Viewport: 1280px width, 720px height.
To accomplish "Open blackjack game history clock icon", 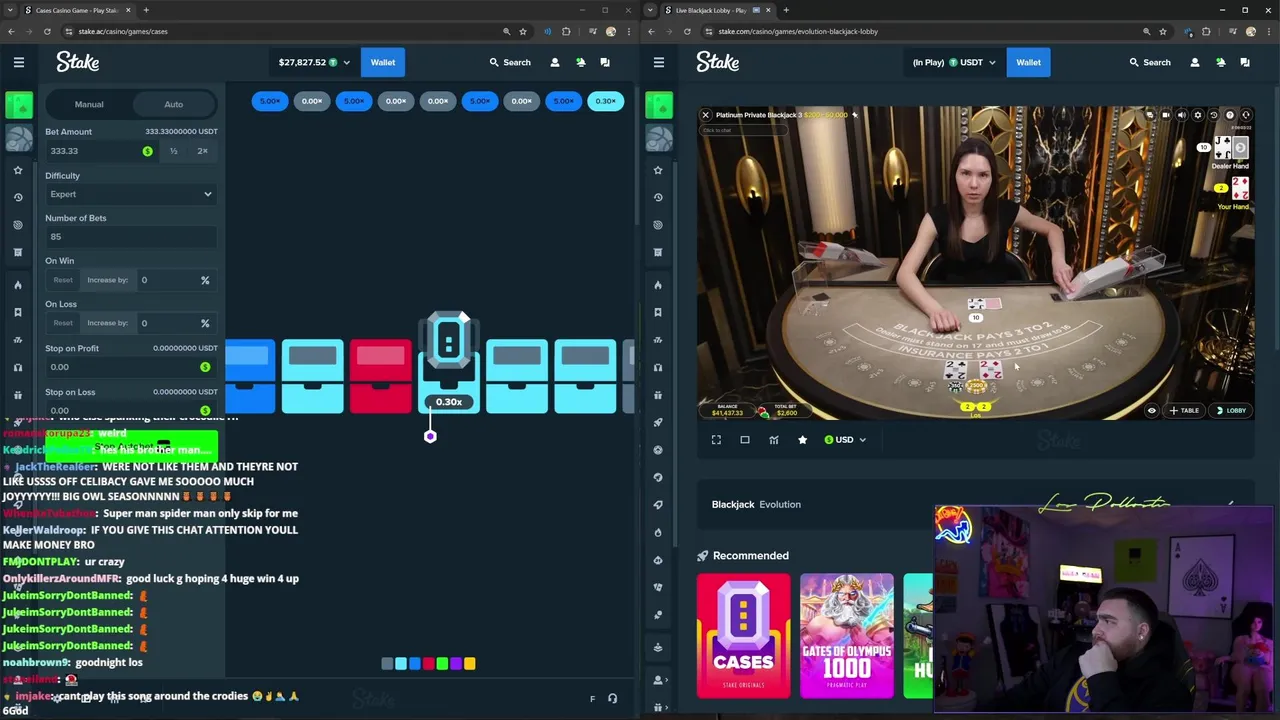I will 1214,115.
